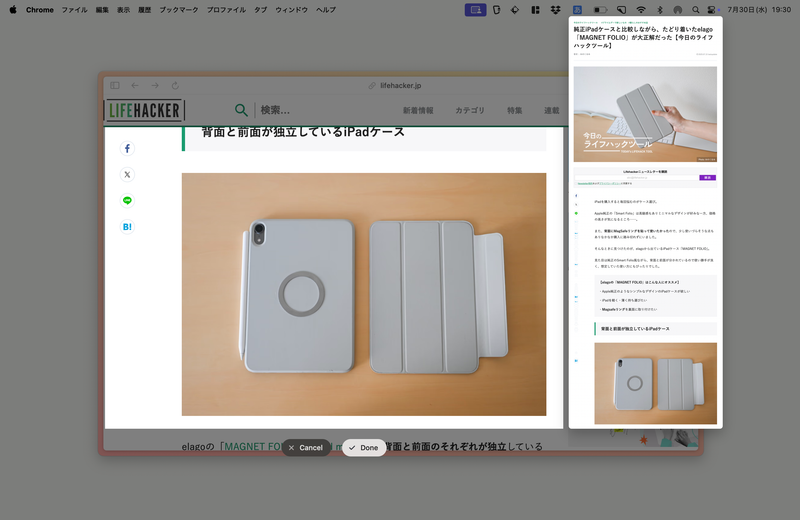Click the browser back arrow
800x520 pixels.
point(135,86)
